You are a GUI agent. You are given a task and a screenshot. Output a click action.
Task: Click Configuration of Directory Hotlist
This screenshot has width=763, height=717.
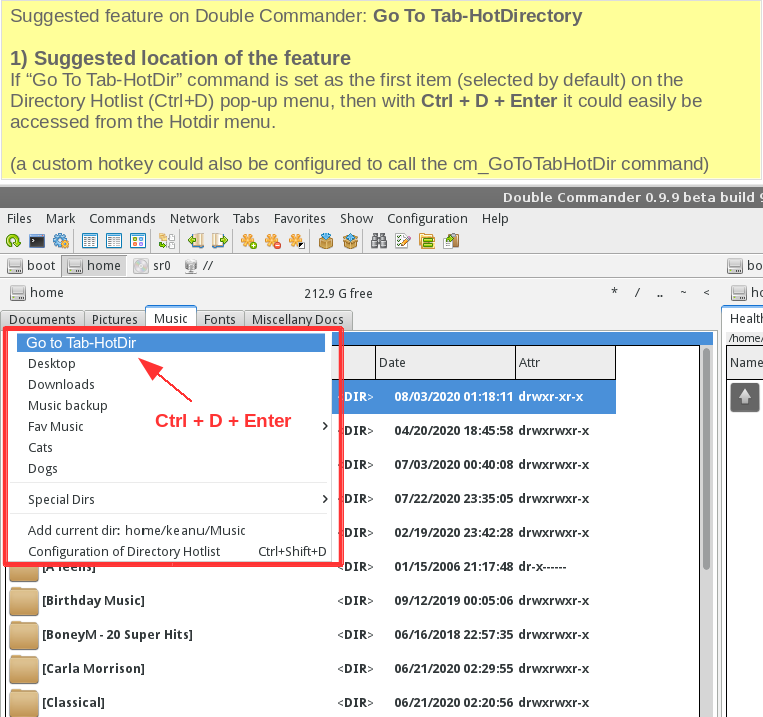coord(124,552)
